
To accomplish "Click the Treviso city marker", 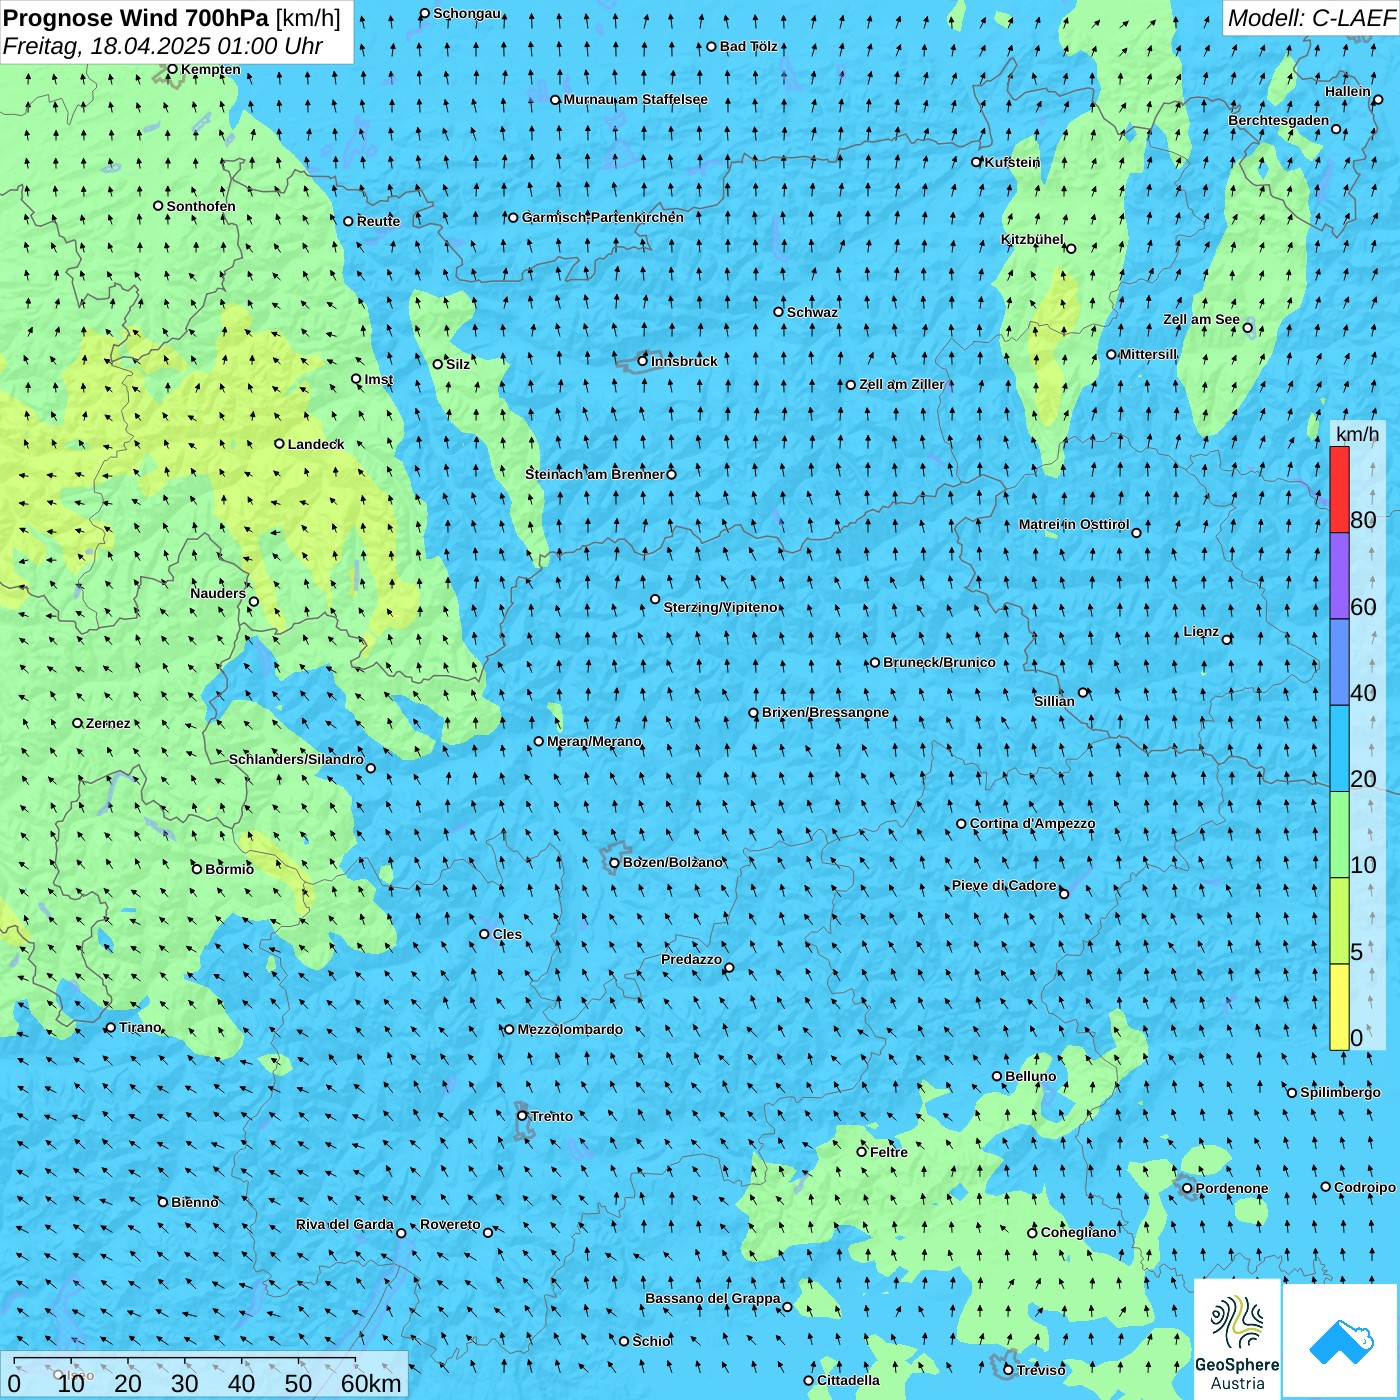I will coord(1008,1370).
